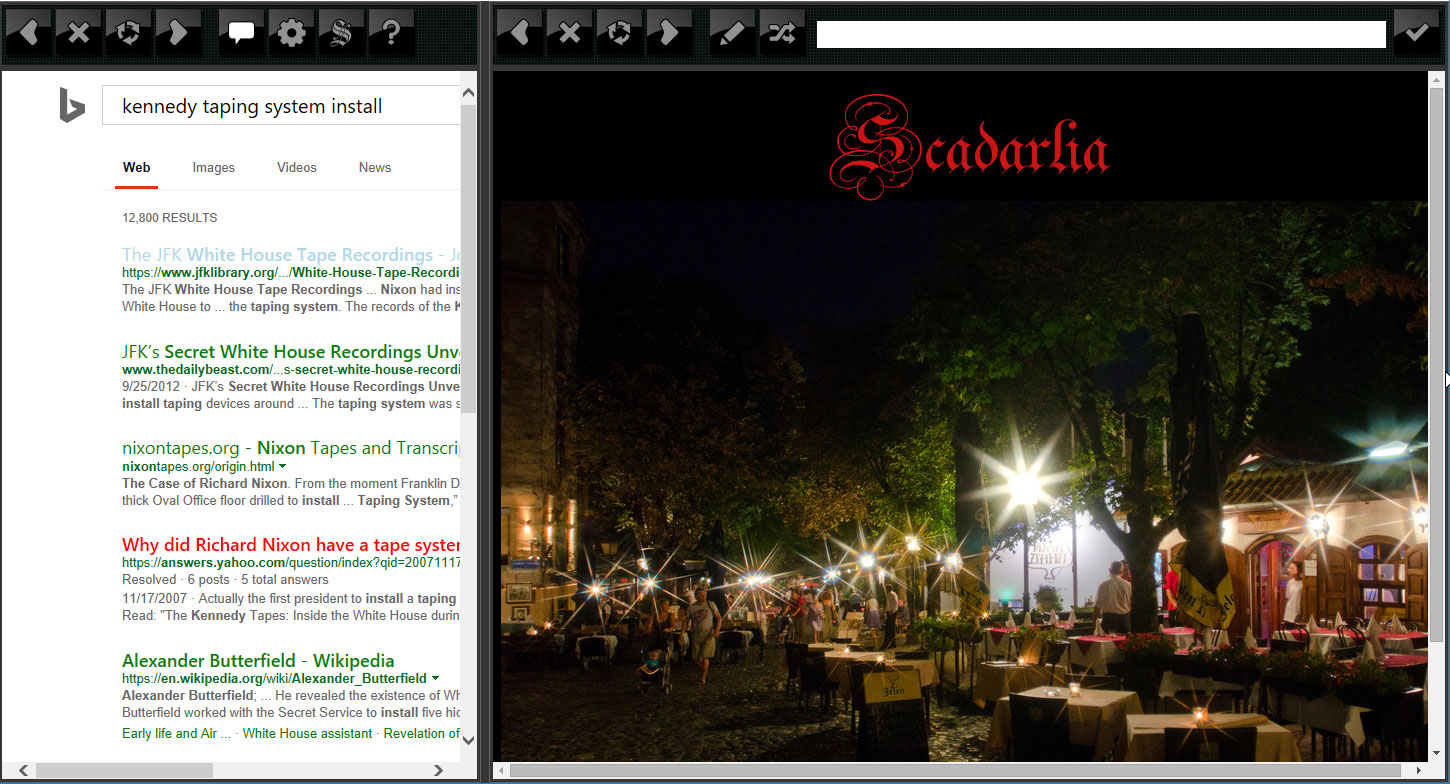1450x784 pixels.
Task: Click the left pane scroll down arrow
Action: [469, 741]
